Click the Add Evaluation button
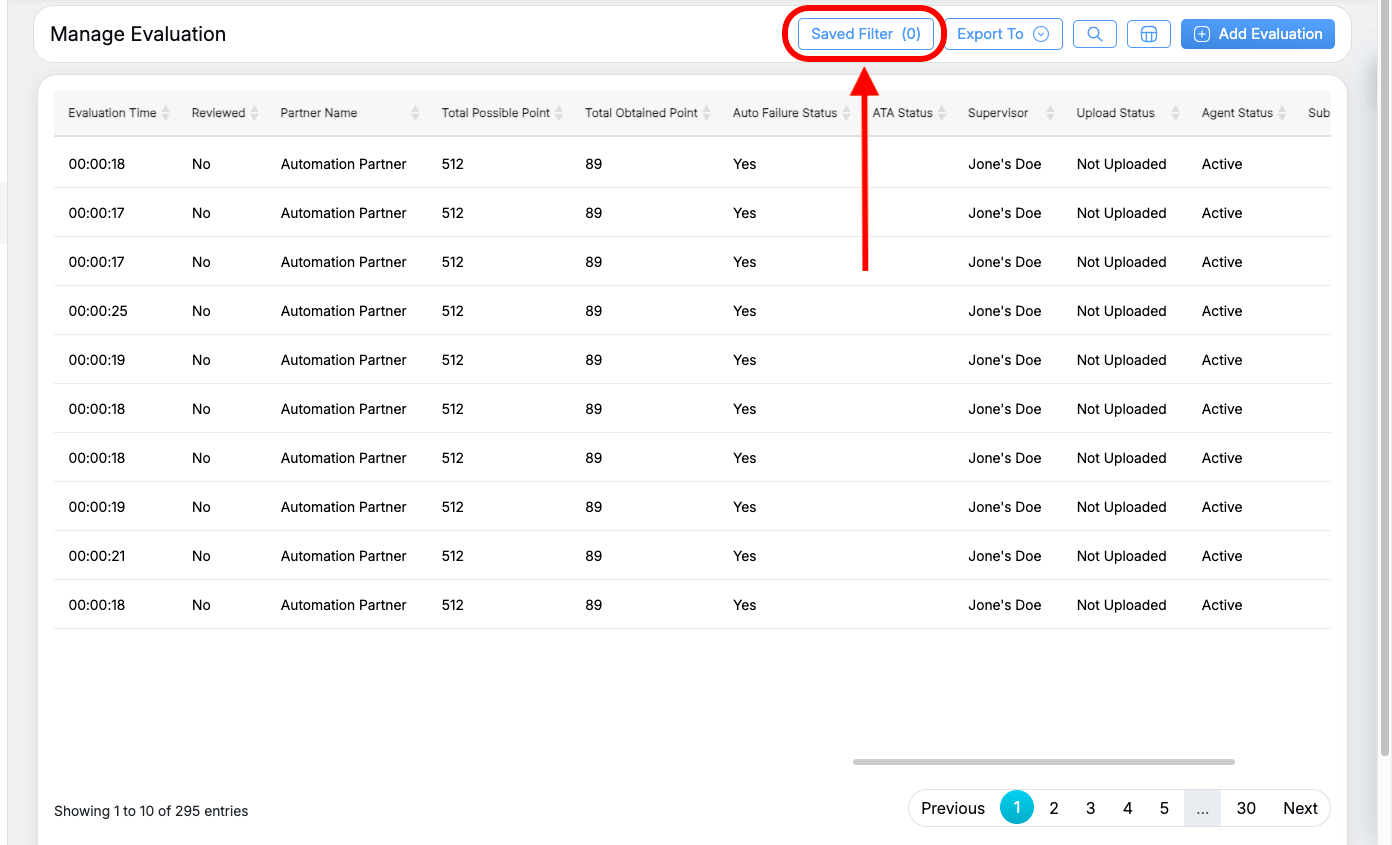The image size is (1392, 845). [x=1257, y=34]
